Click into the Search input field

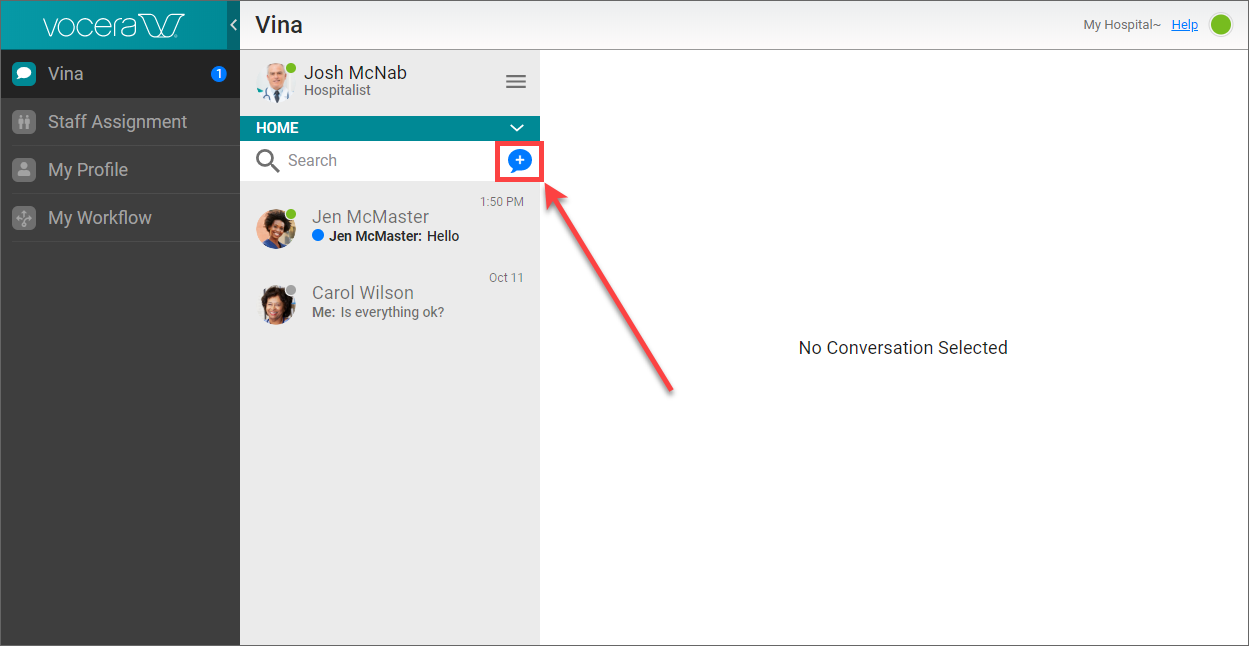pyautogui.click(x=385, y=161)
